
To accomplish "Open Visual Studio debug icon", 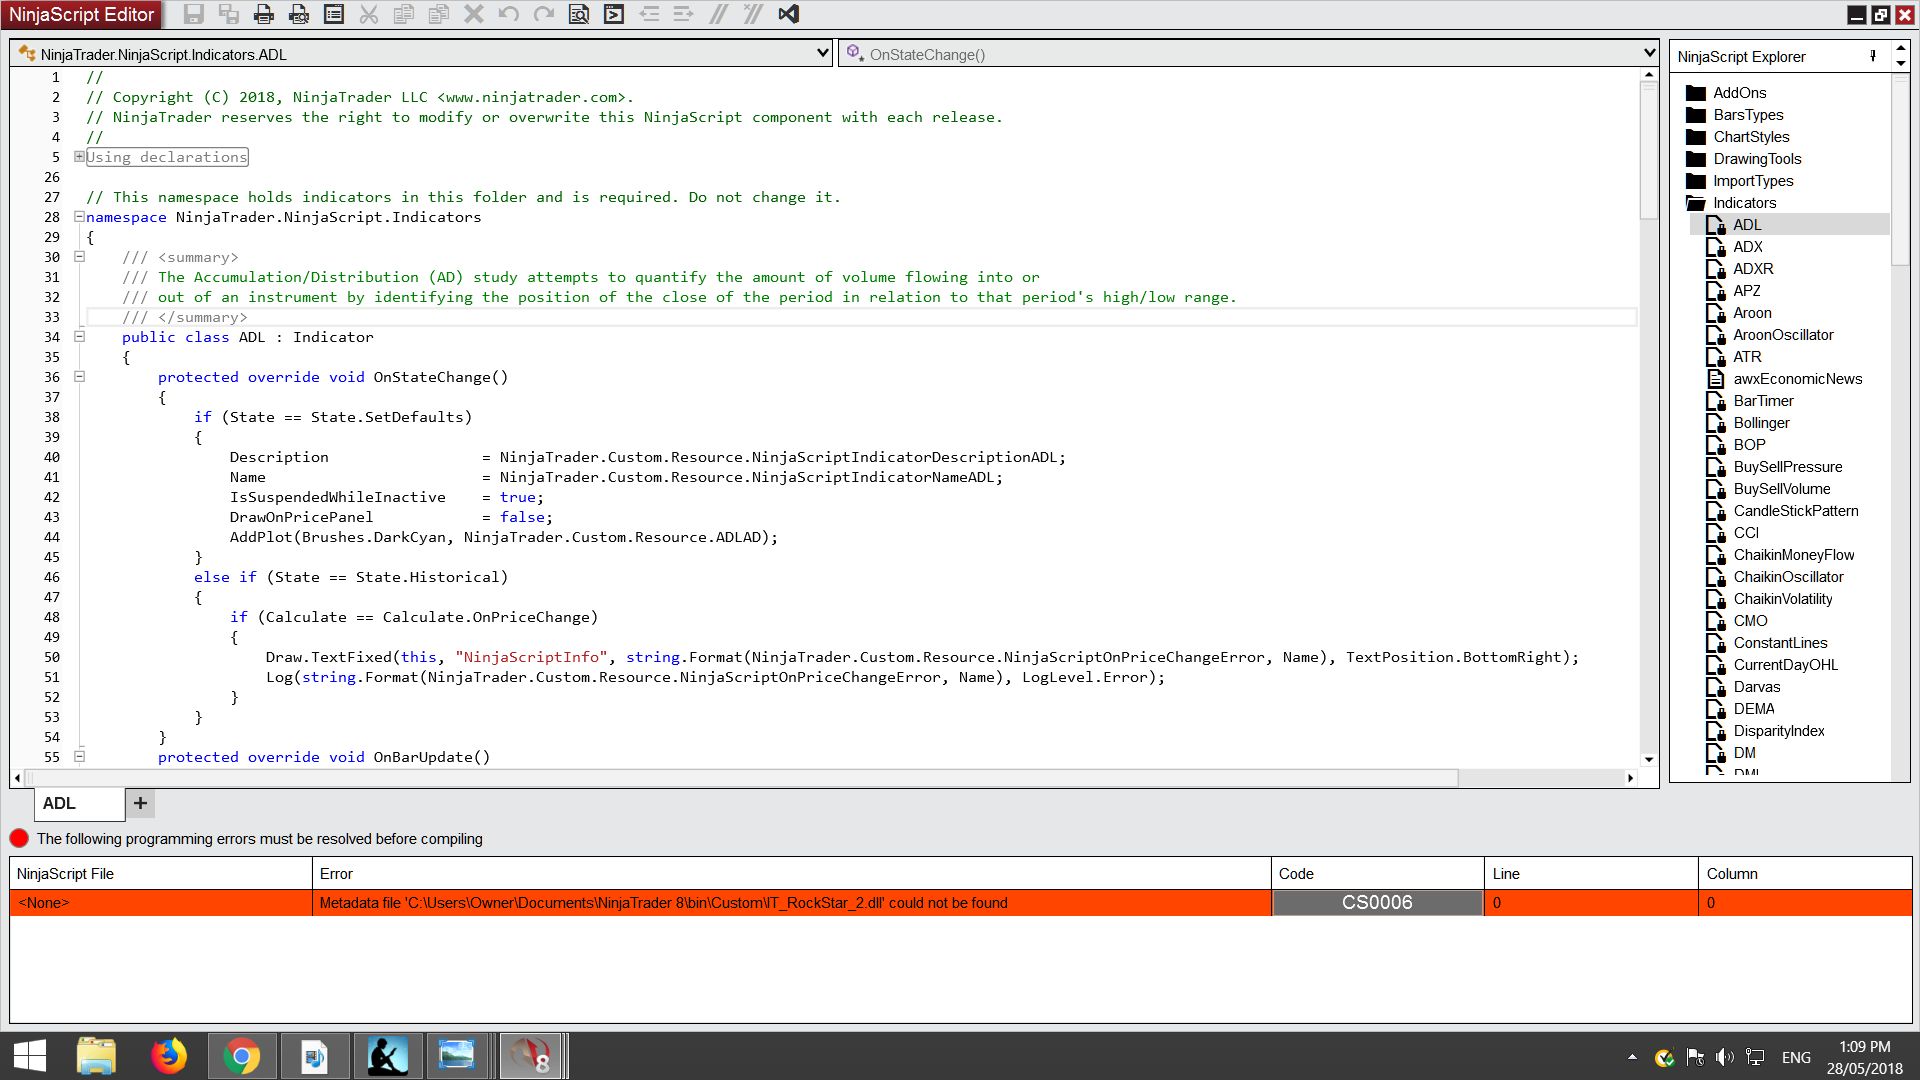I will (x=788, y=14).
